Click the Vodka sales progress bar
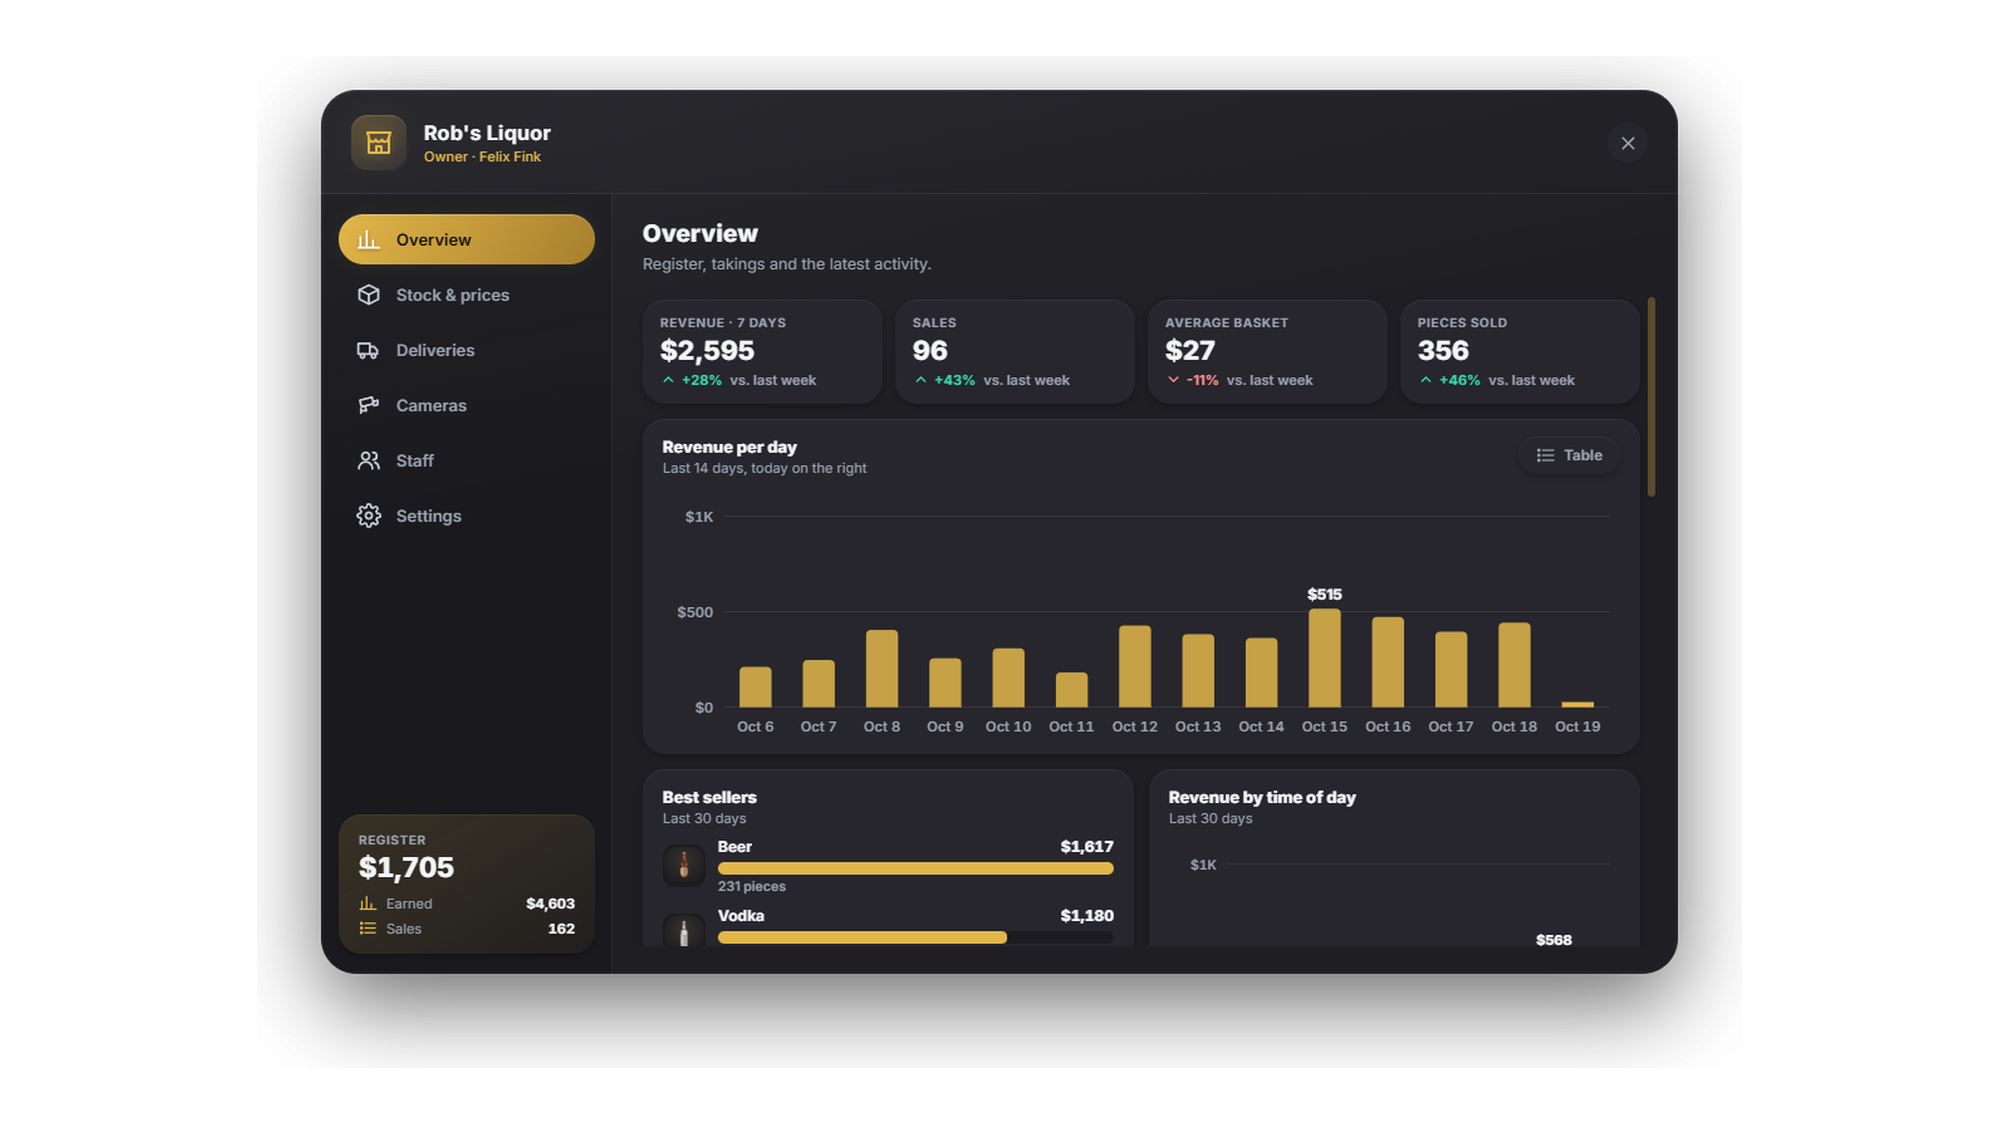Image resolution: width=2000 pixels, height=1125 pixels. coord(915,938)
